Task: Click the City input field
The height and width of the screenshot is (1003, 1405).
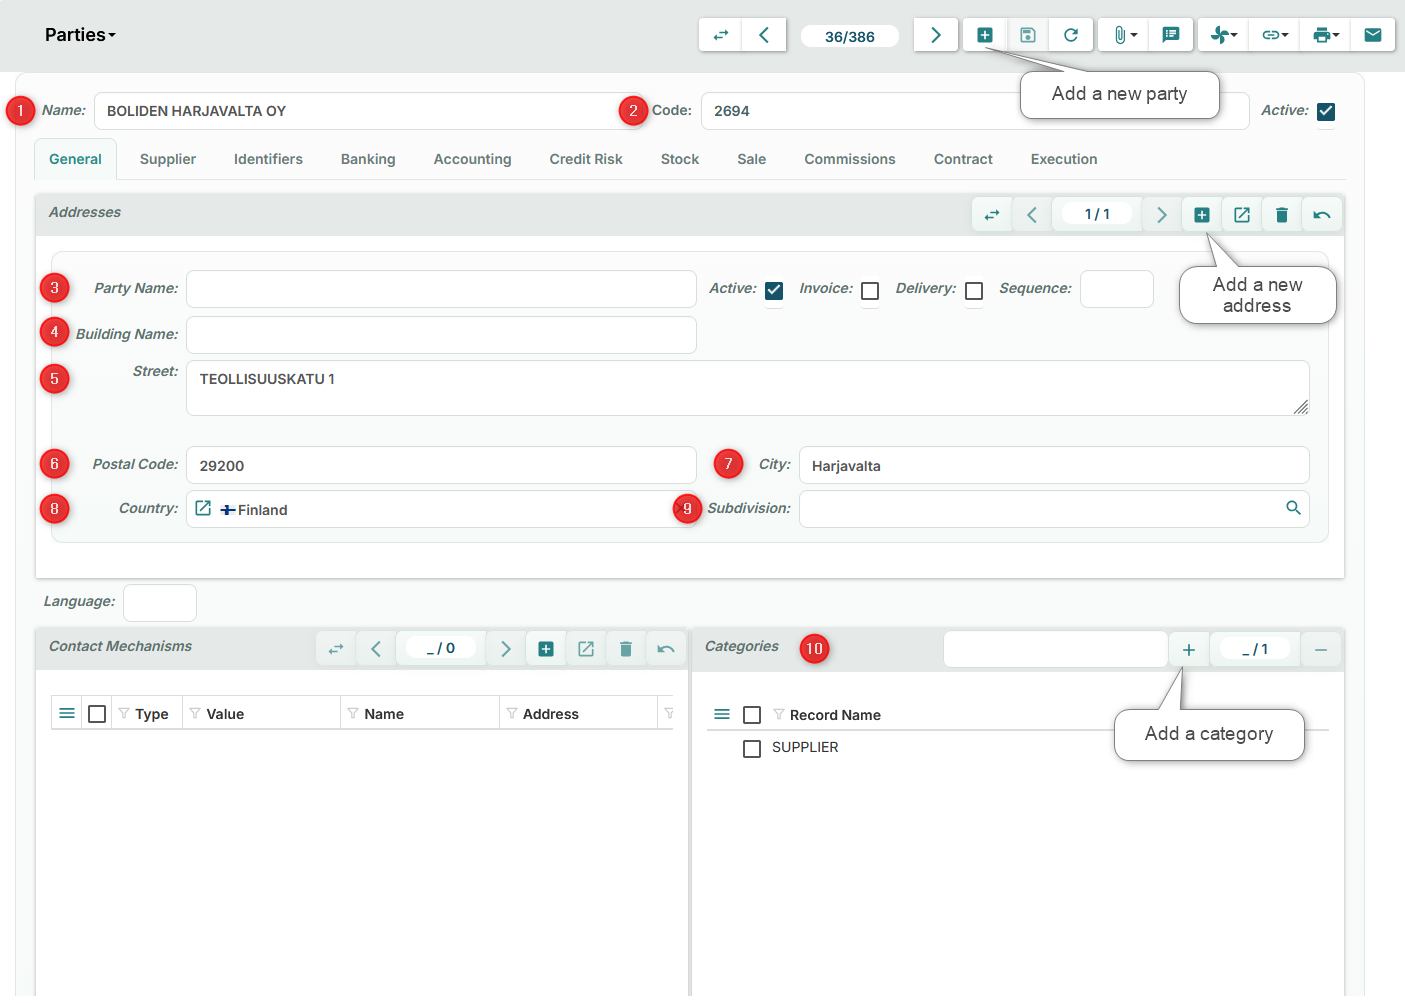Action: coord(1054,465)
